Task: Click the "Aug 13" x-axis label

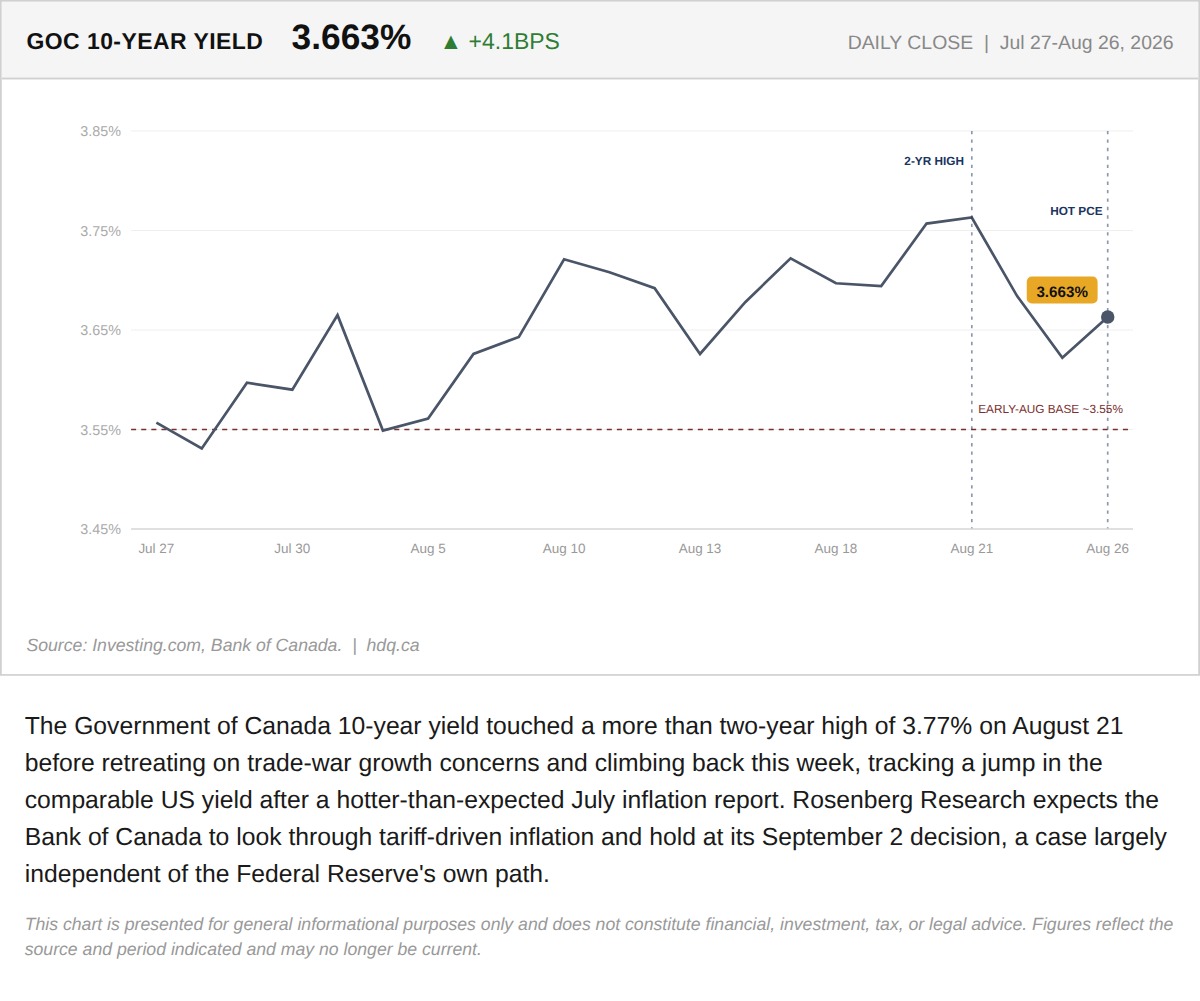Action: 700,548
